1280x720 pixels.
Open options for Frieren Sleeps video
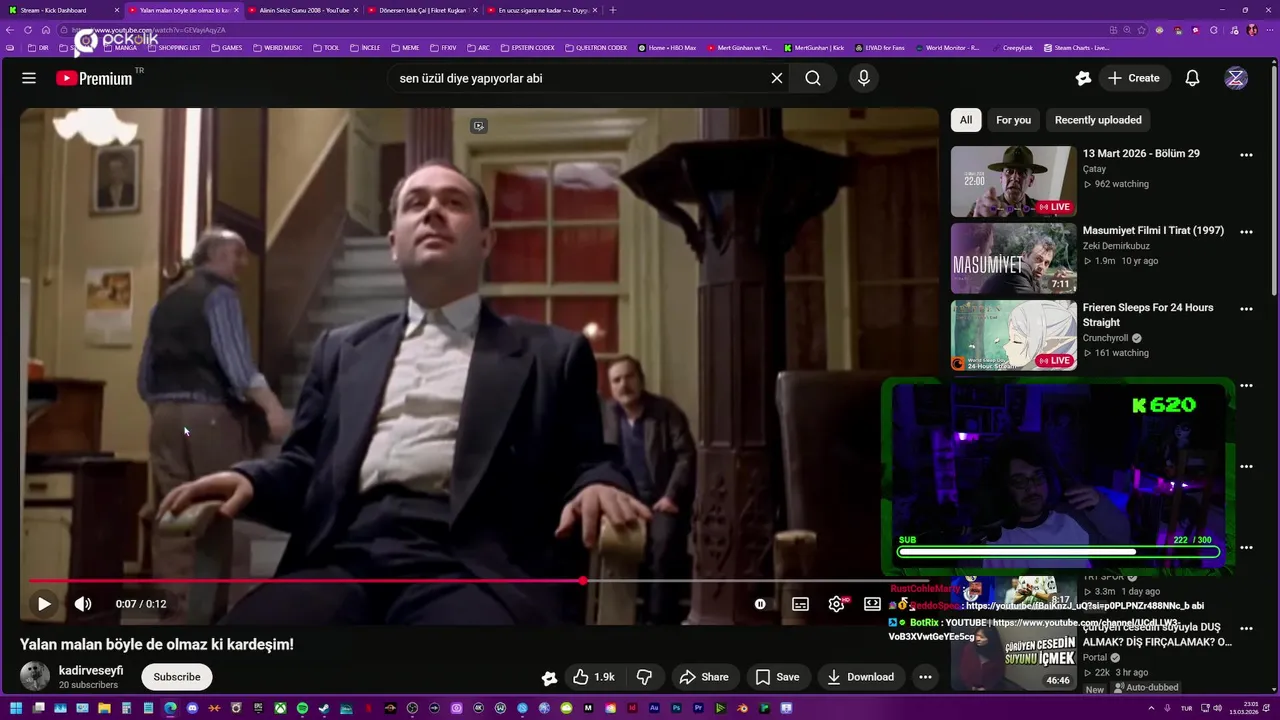[1246, 309]
